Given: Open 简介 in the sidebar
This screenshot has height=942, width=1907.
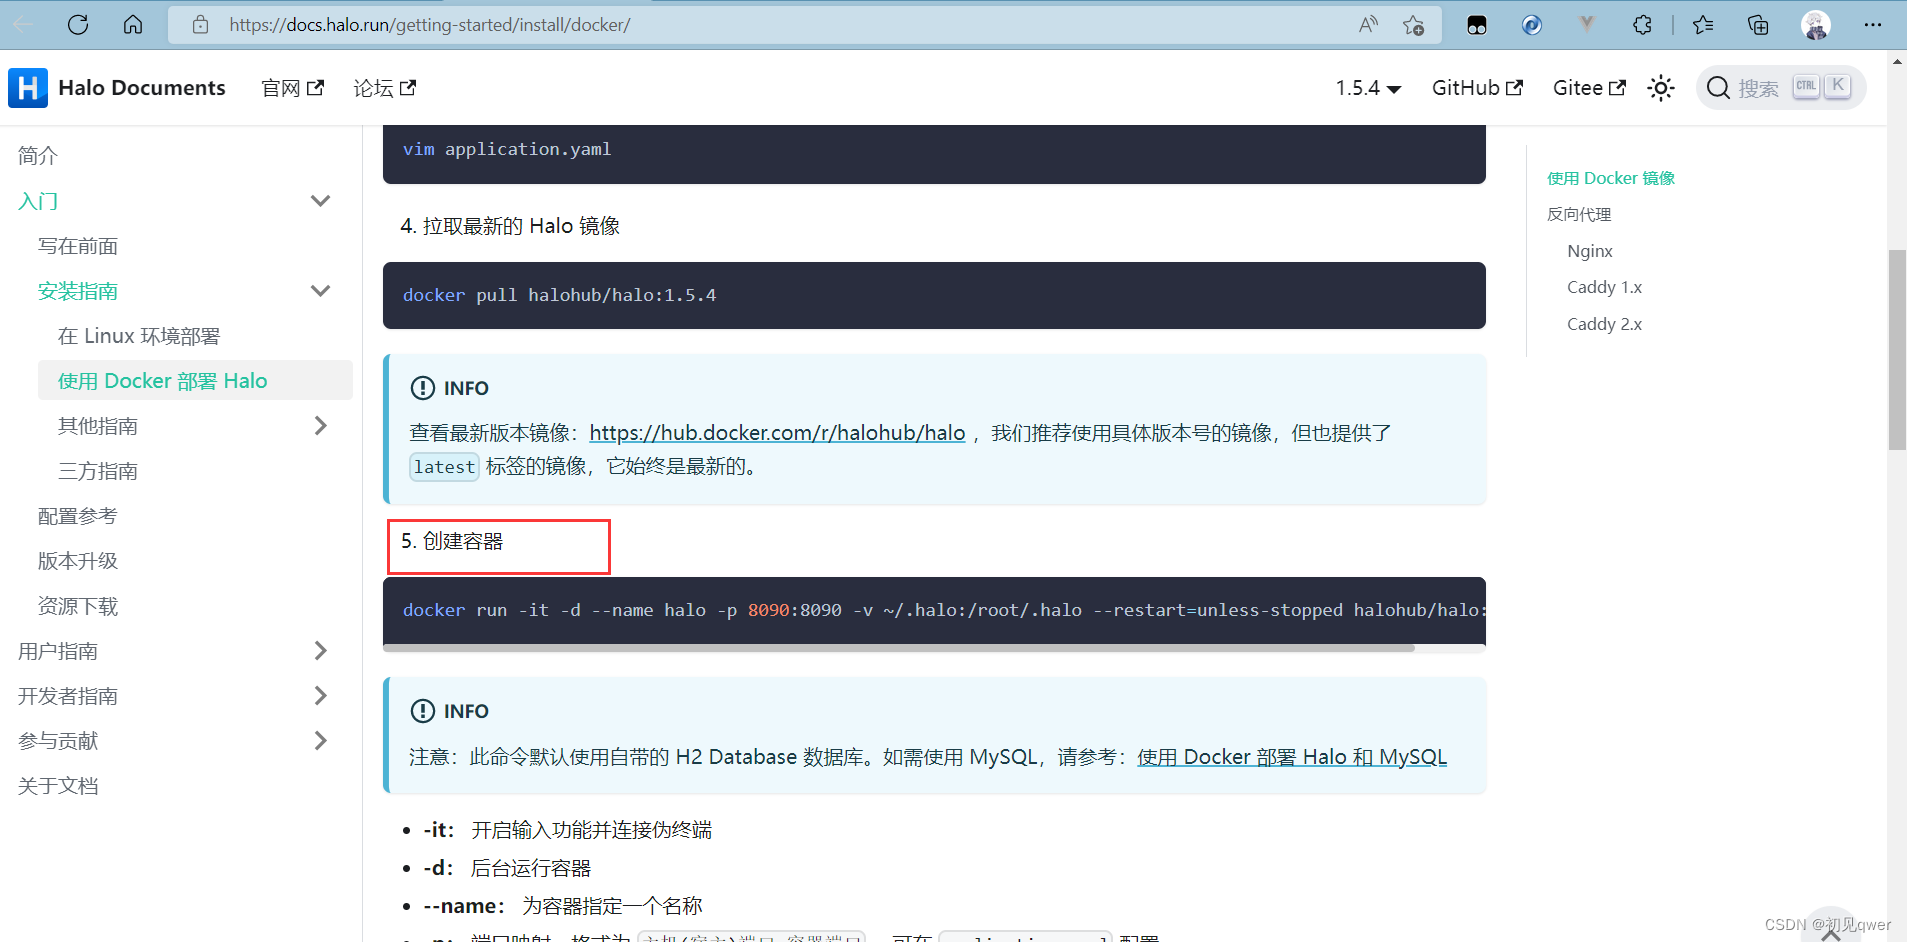Looking at the screenshot, I should [38, 156].
